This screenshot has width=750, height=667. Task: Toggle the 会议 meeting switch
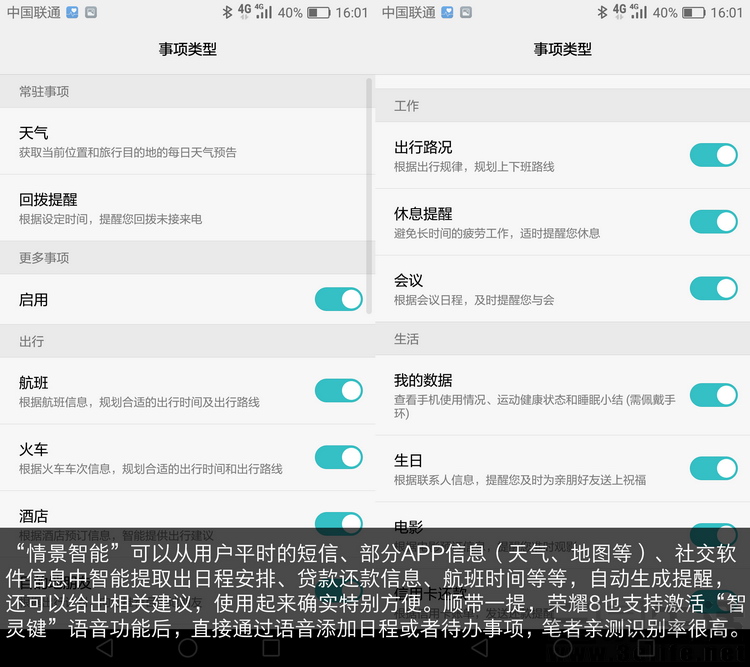714,288
